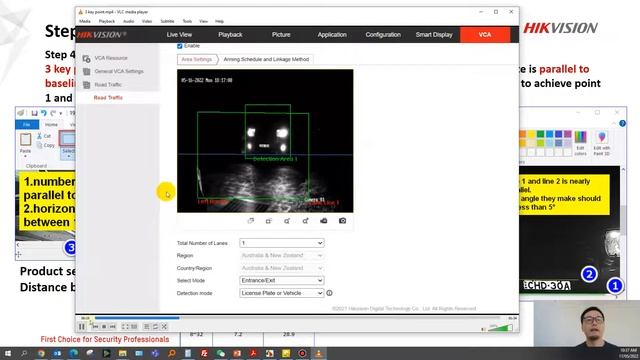
Task: Open Outlook from the taskbar
Action: coord(57,353)
